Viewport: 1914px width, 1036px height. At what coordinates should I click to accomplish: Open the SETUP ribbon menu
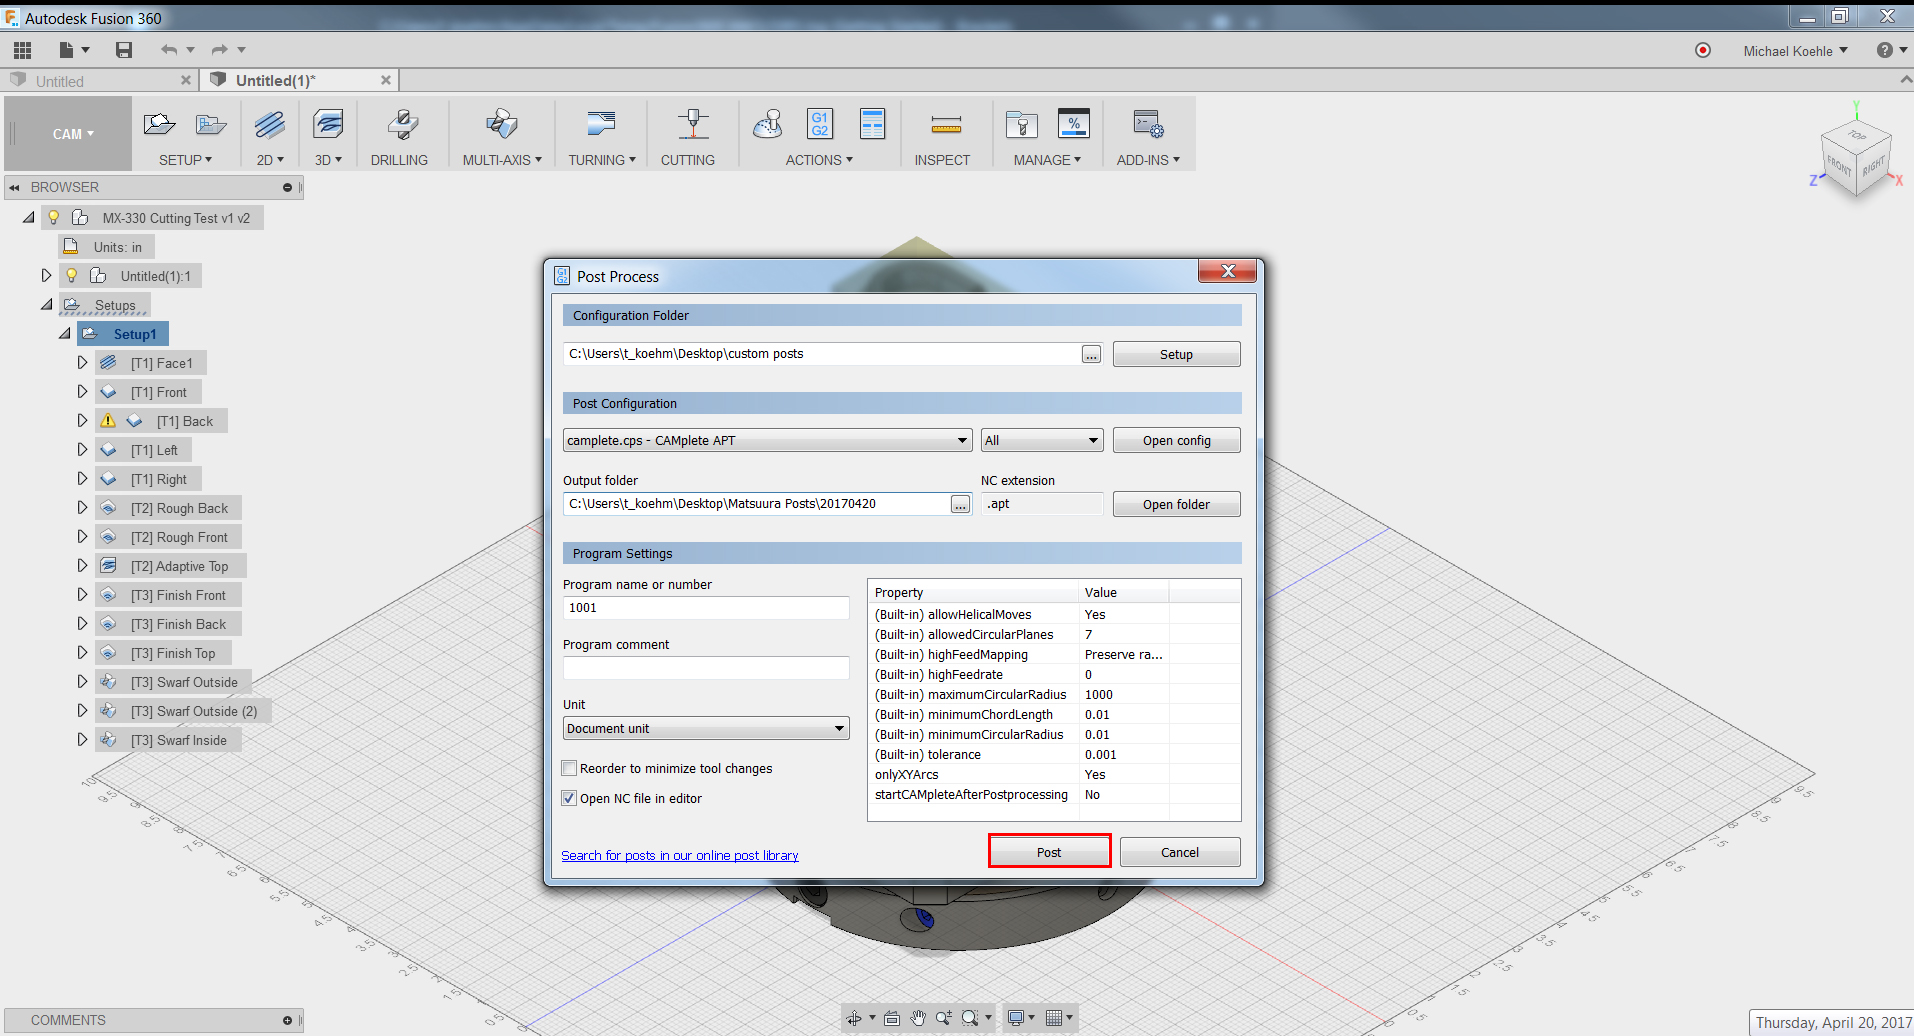pos(185,160)
